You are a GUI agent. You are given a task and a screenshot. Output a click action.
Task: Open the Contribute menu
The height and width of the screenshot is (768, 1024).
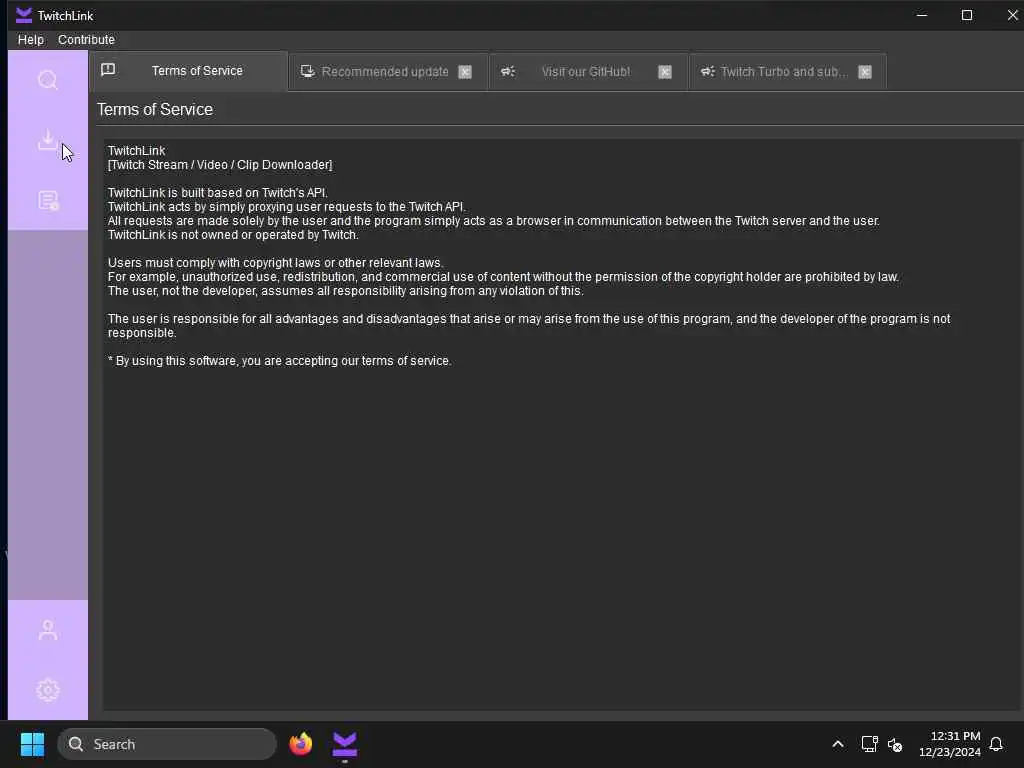point(86,40)
